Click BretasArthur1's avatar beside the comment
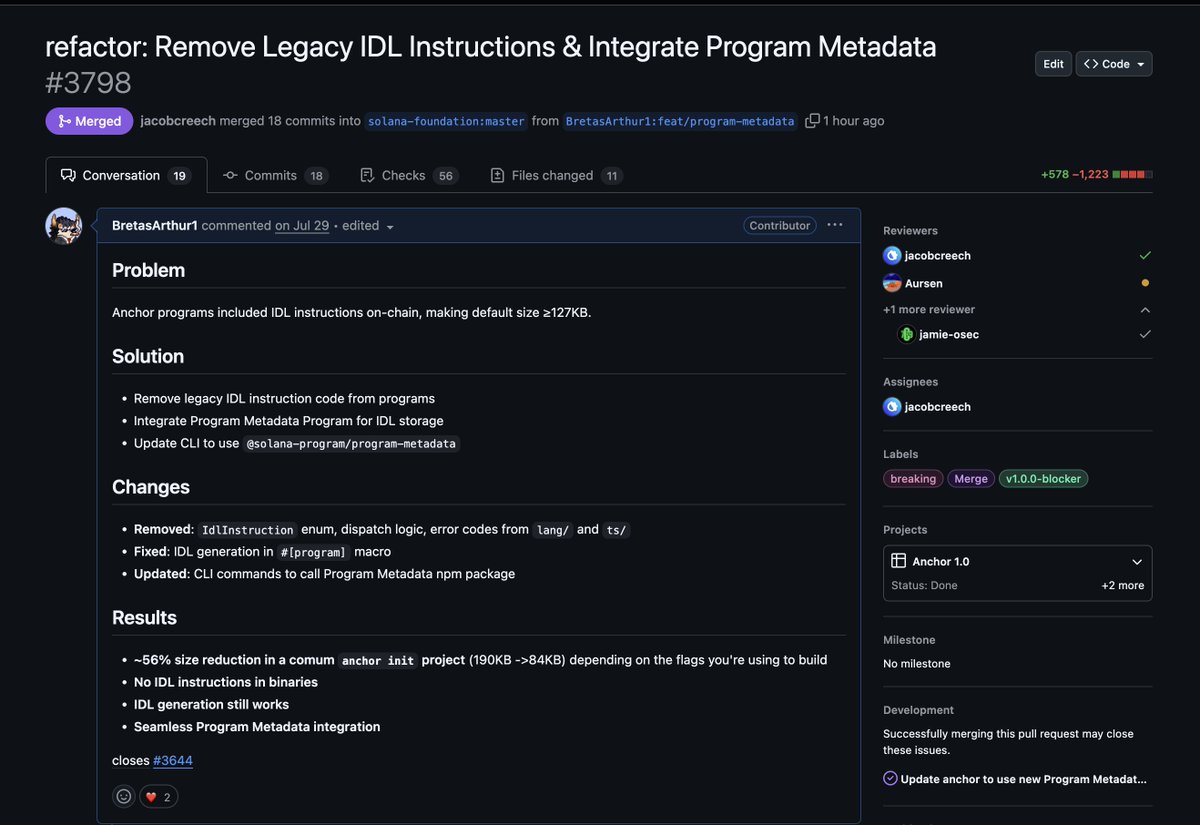Screen dimensions: 1200x825 (64, 226)
